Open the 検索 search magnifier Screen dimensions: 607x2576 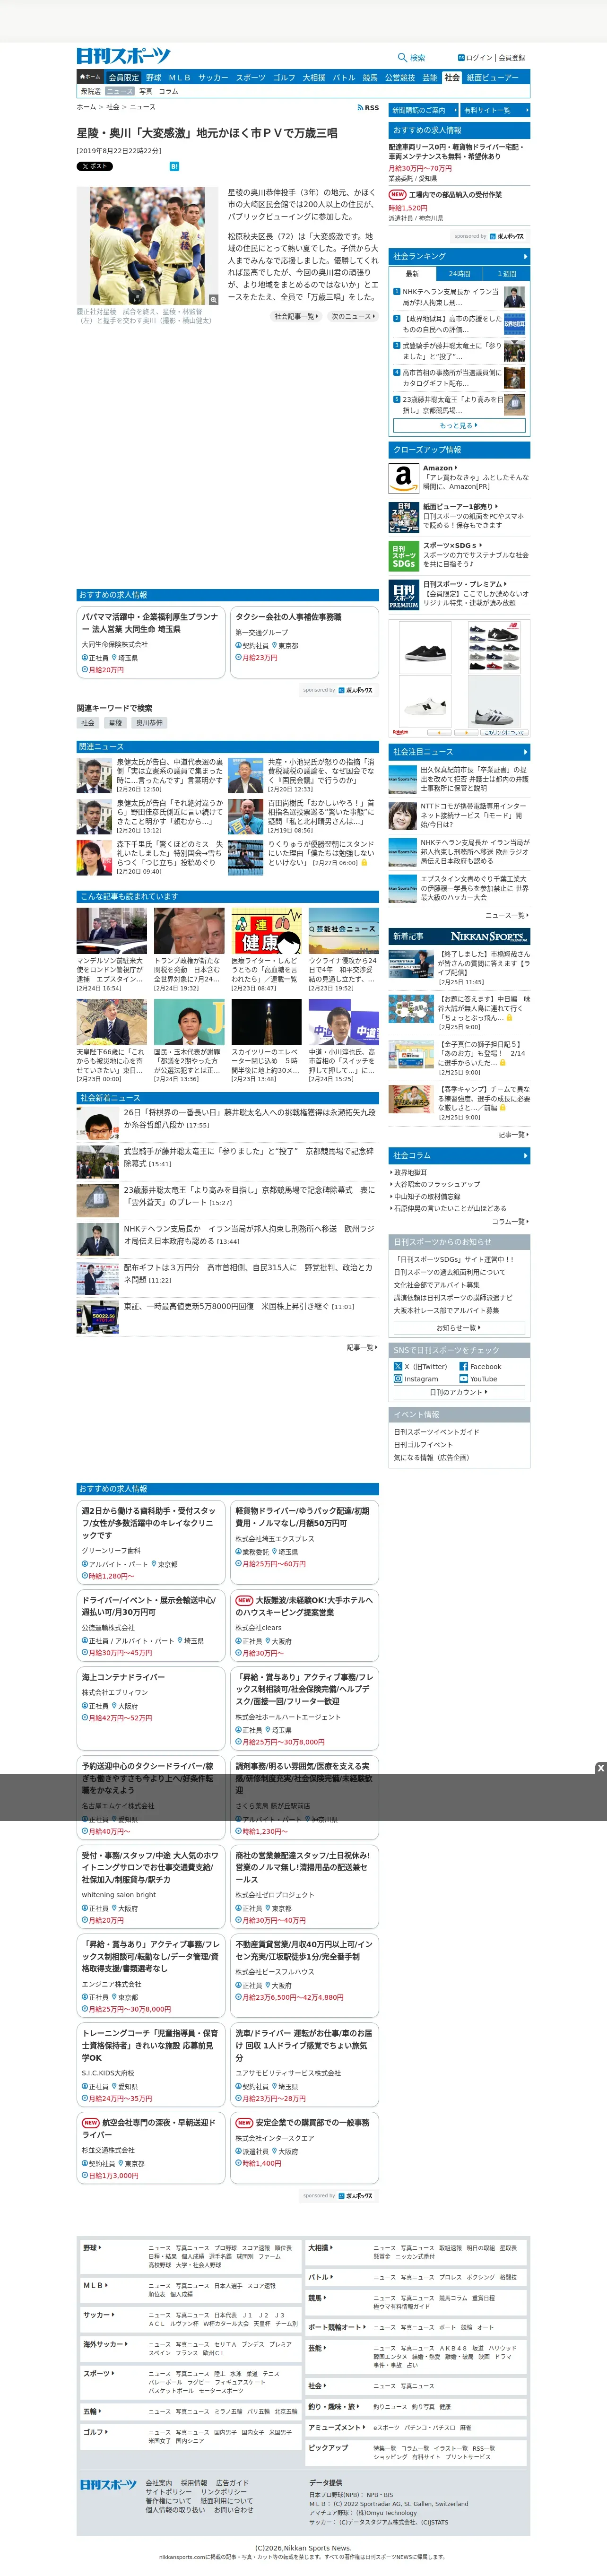tap(402, 57)
